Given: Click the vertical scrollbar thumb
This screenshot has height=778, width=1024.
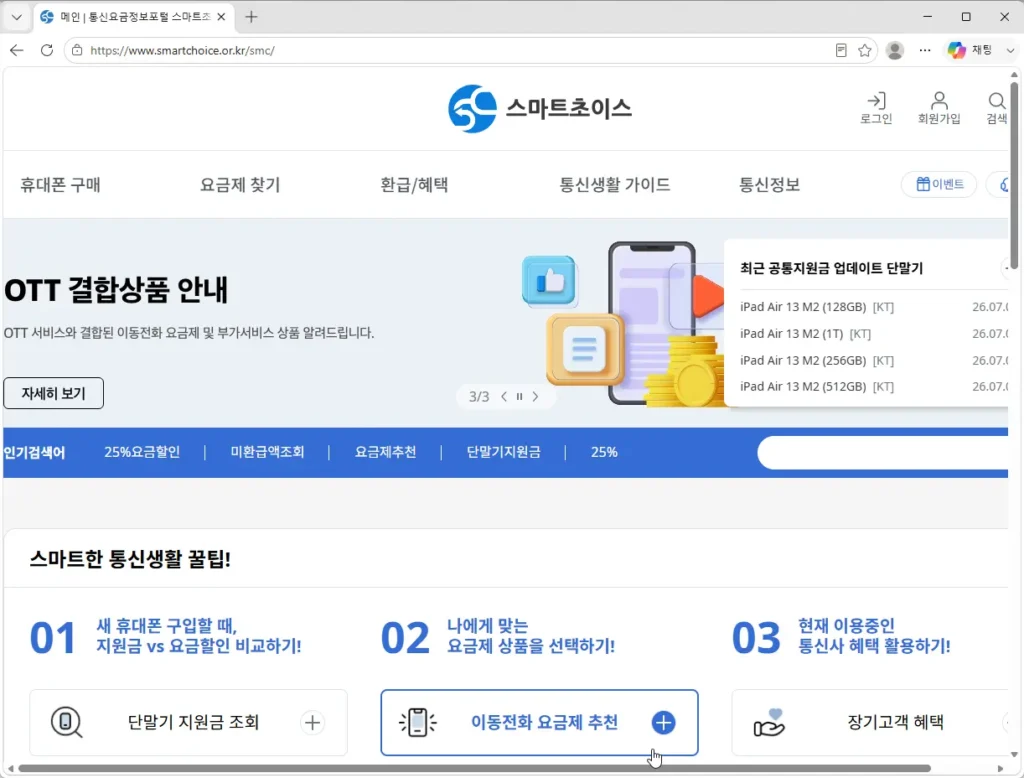Looking at the screenshot, I should click(1014, 175).
